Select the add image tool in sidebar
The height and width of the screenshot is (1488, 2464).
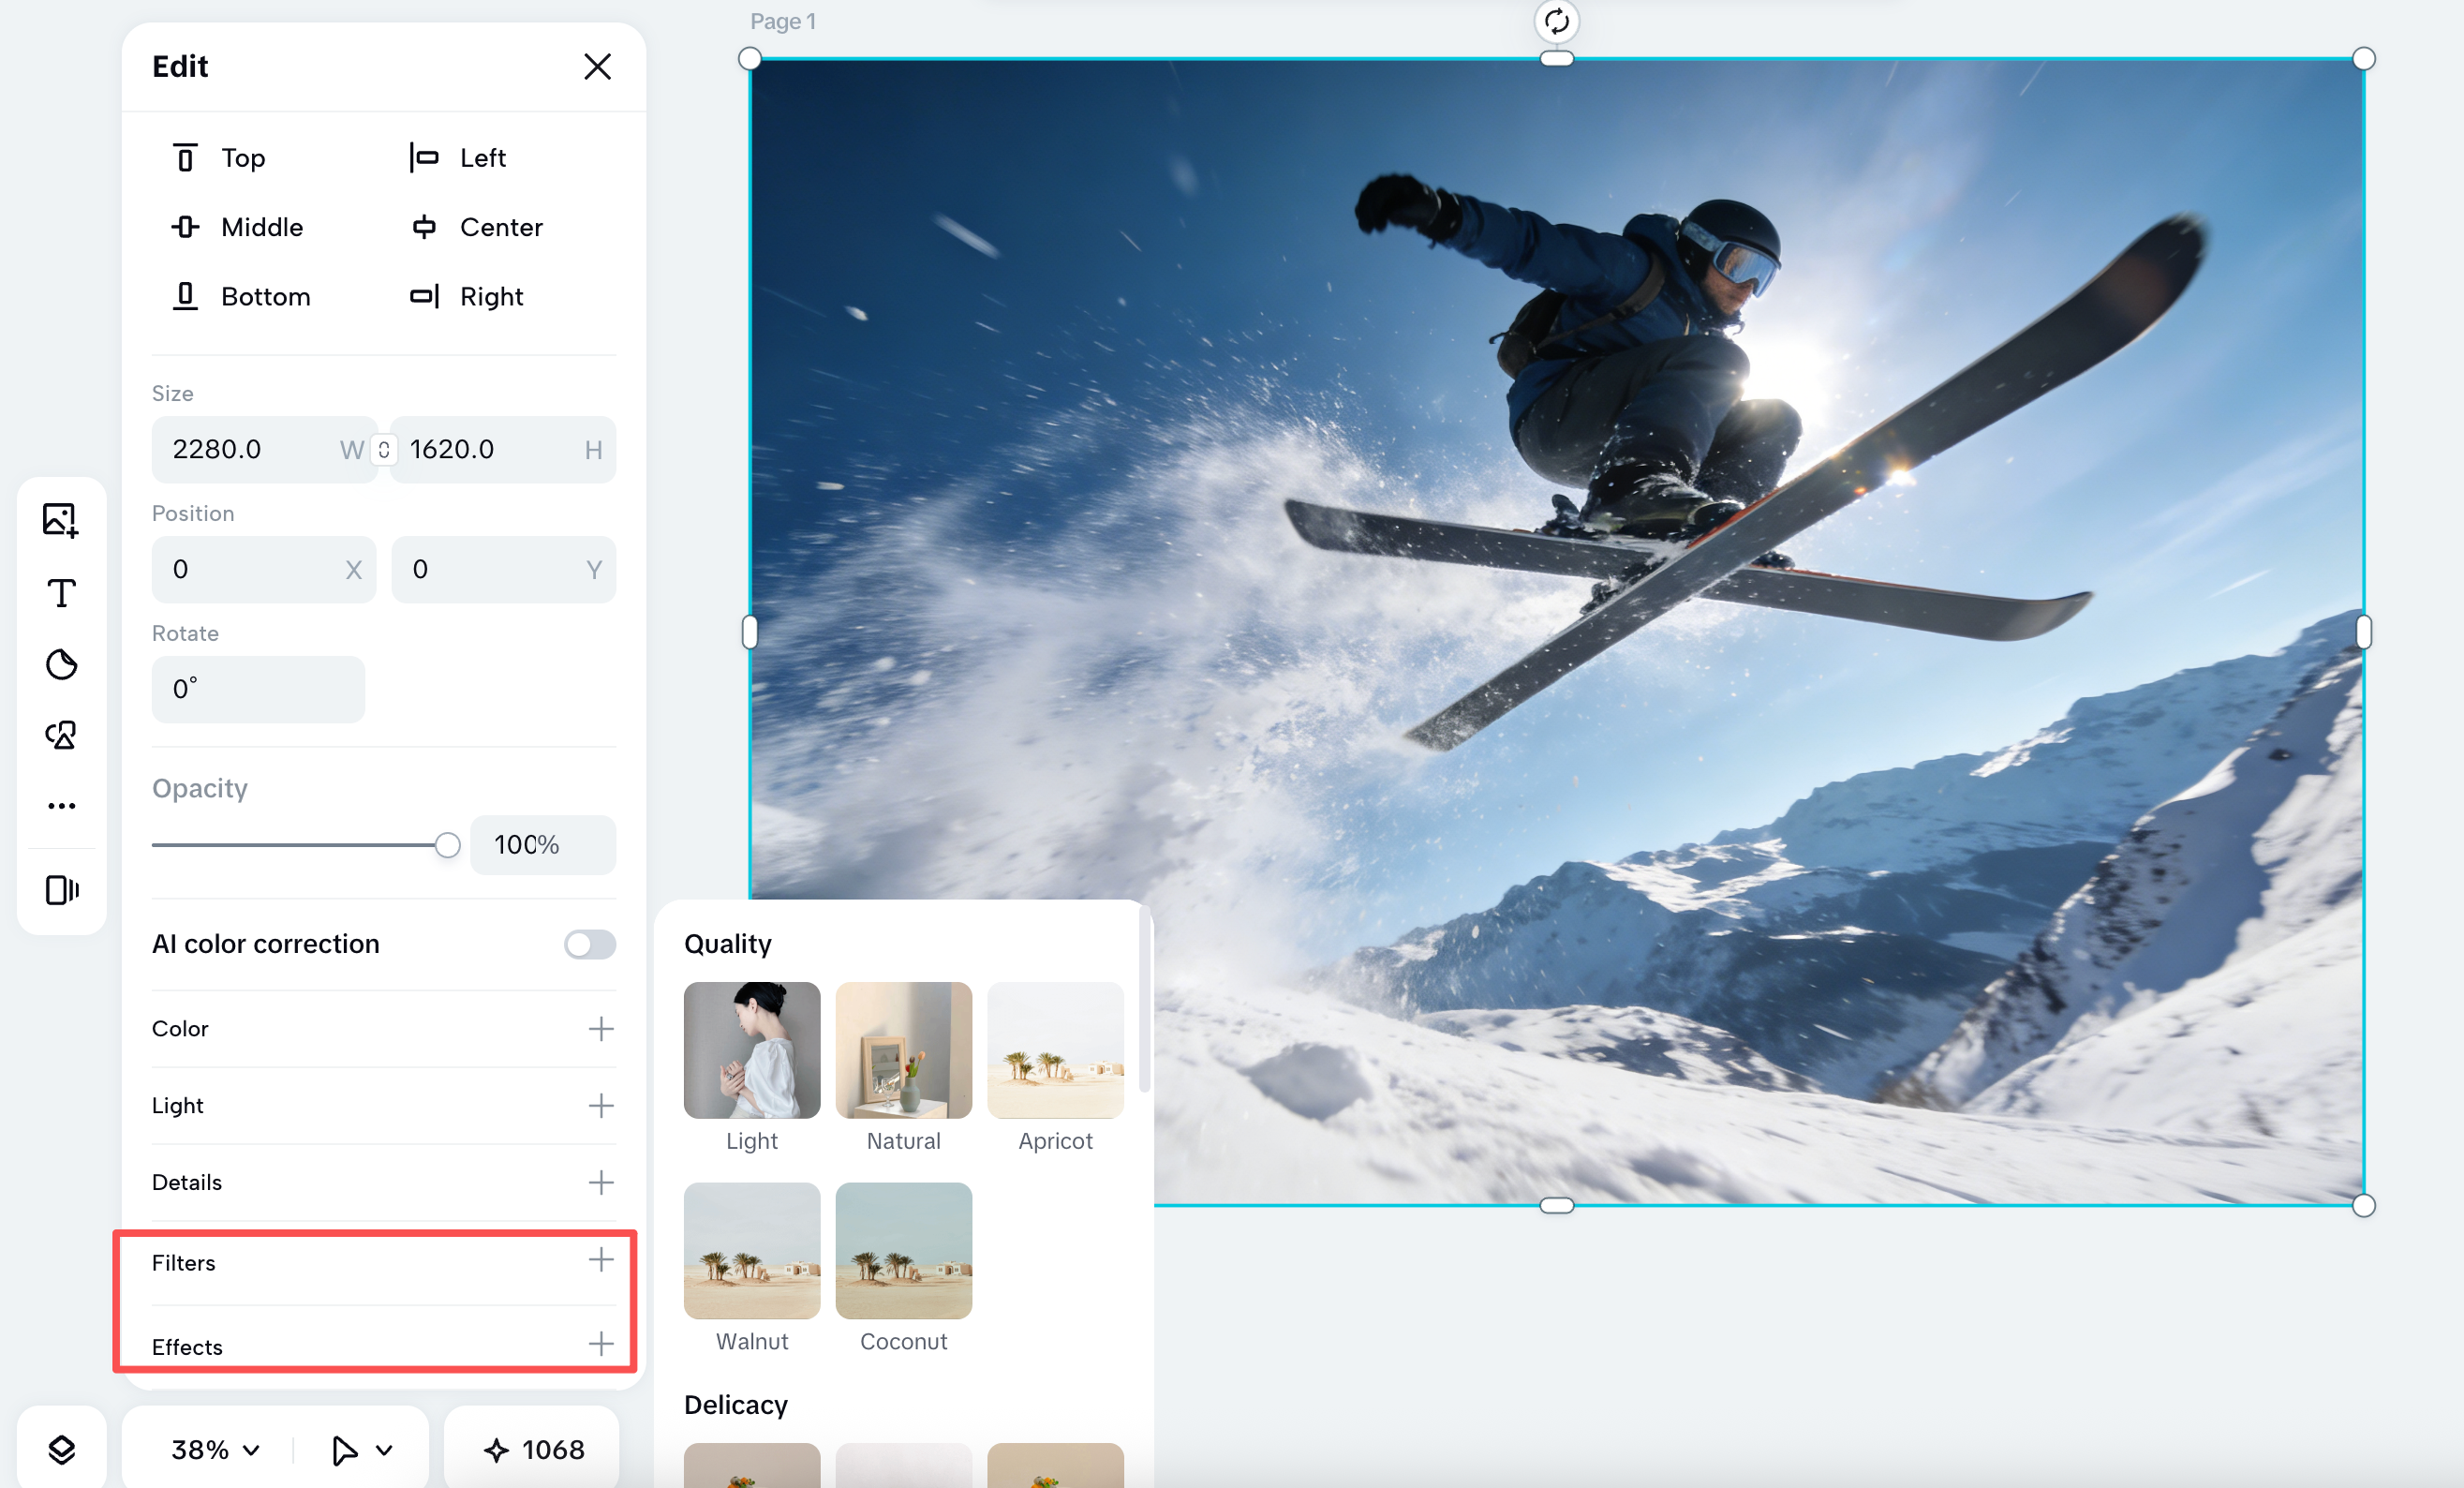(x=60, y=520)
